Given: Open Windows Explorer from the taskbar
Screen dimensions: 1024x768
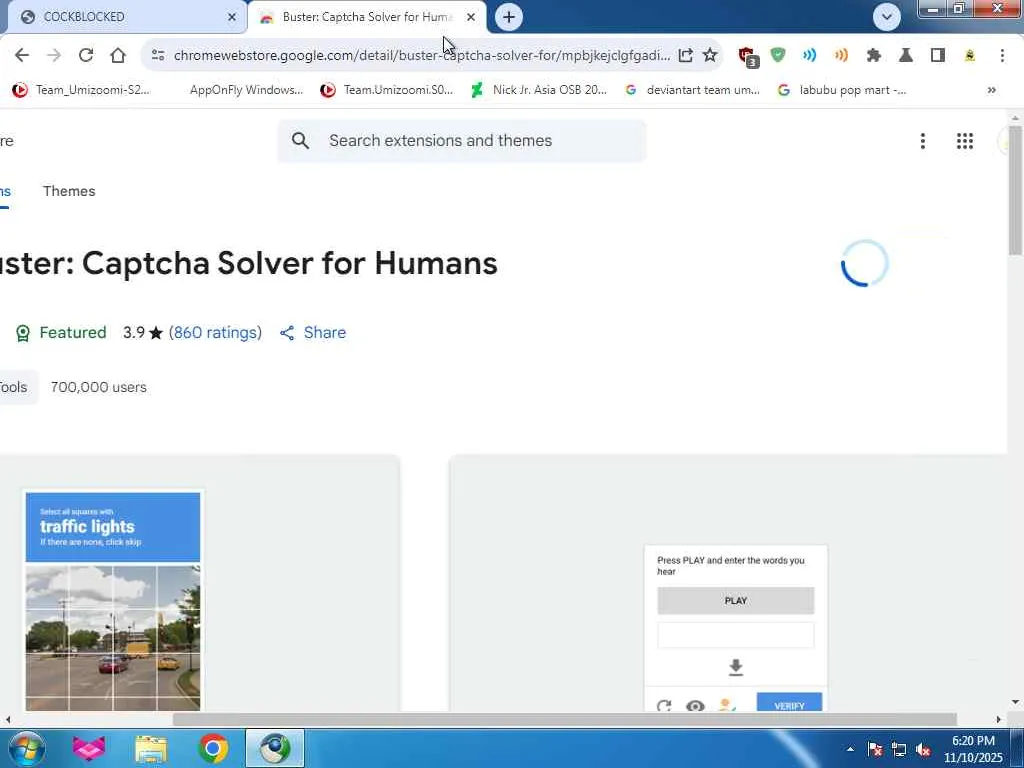Looking at the screenshot, I should [151, 748].
